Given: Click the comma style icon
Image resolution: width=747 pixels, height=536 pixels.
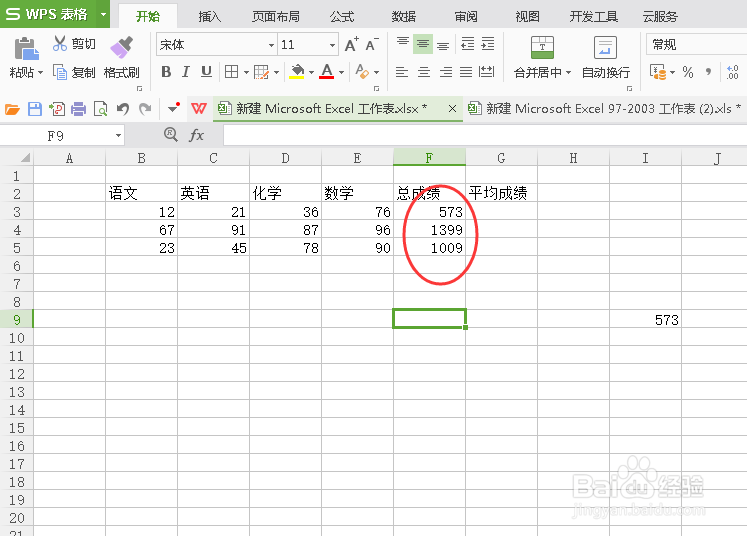Looking at the screenshot, I should [708, 72].
